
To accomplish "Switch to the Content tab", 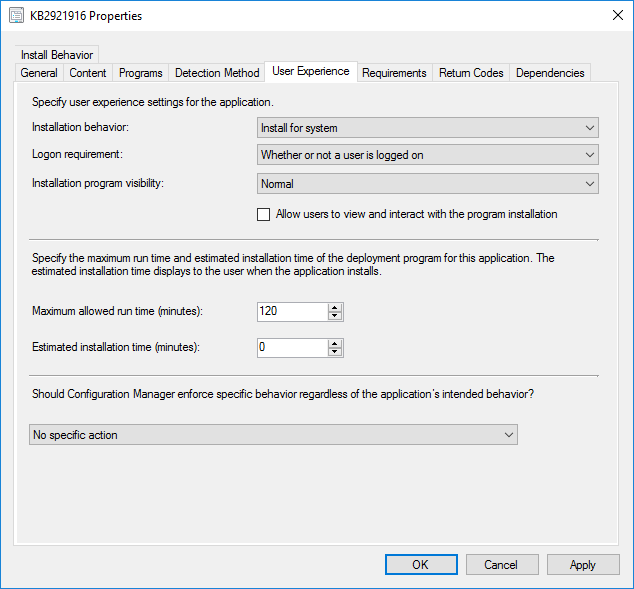I will pos(87,73).
